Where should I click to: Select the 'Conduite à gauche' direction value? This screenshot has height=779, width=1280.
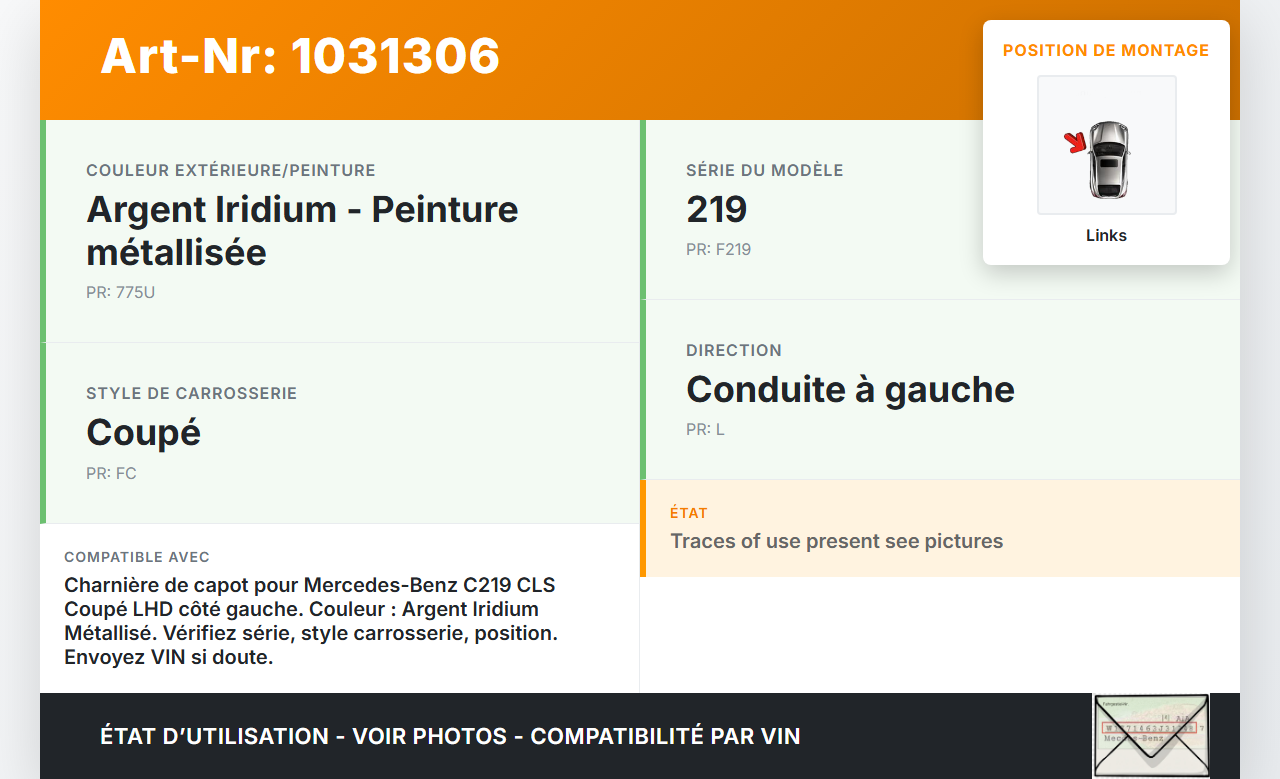(x=850, y=389)
